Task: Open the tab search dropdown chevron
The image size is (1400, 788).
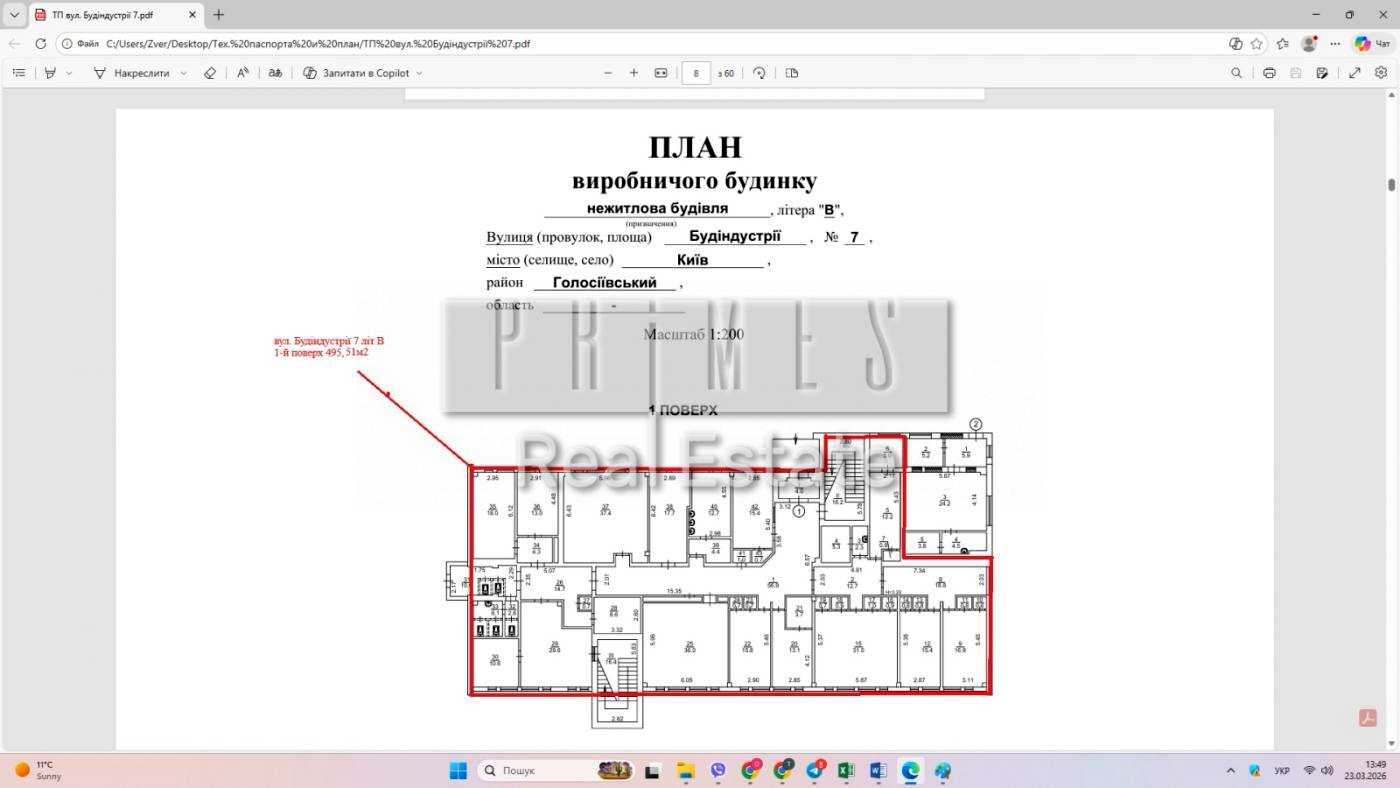Action: 14,15
